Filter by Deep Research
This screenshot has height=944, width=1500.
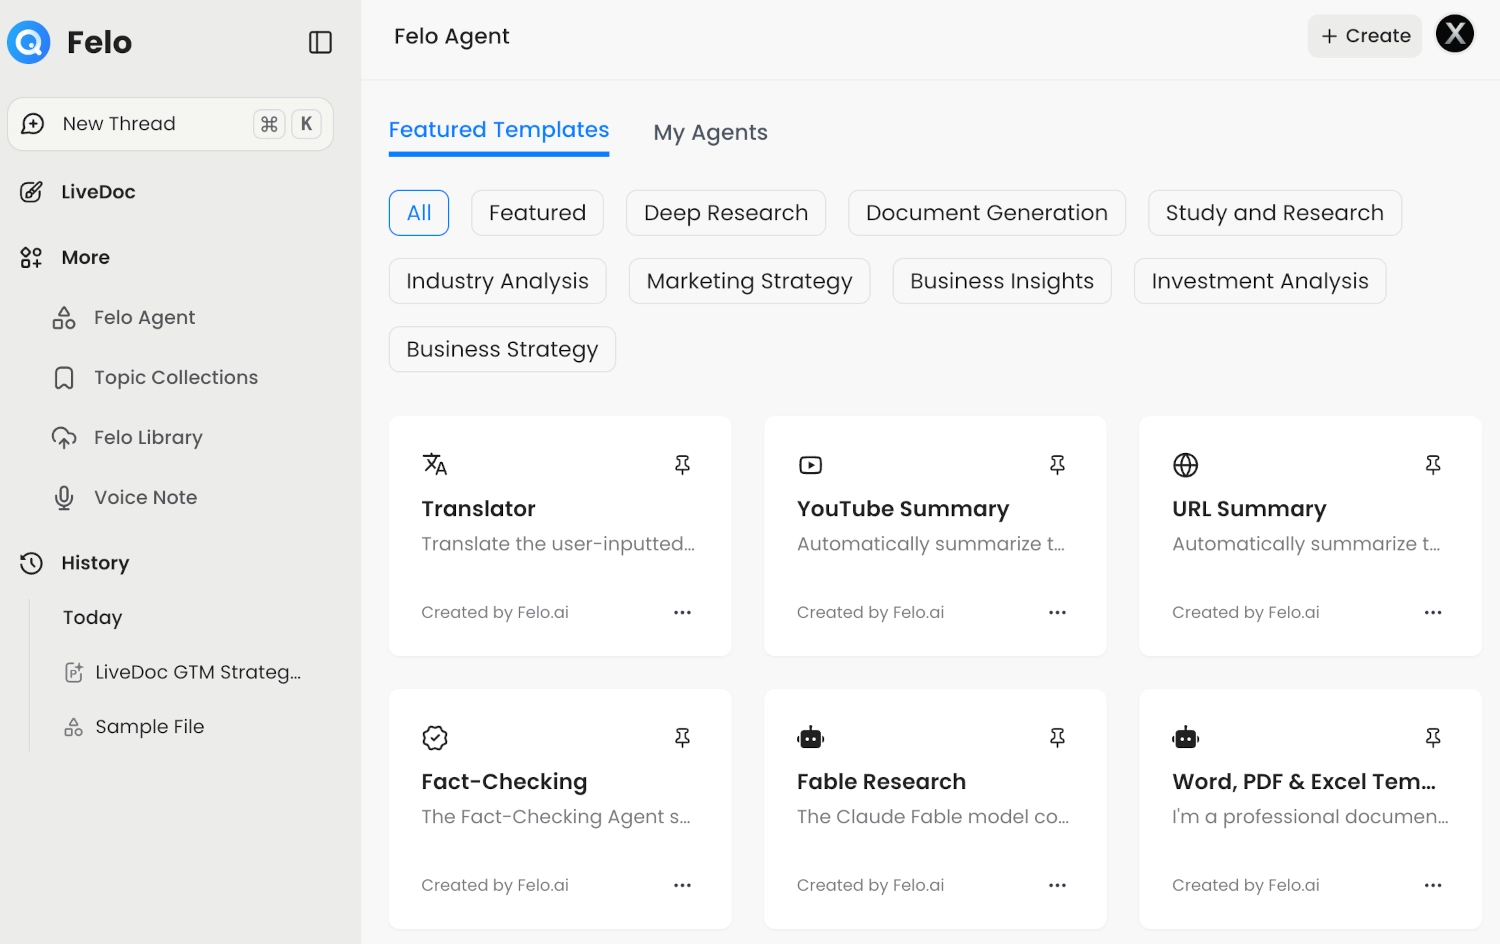(726, 213)
